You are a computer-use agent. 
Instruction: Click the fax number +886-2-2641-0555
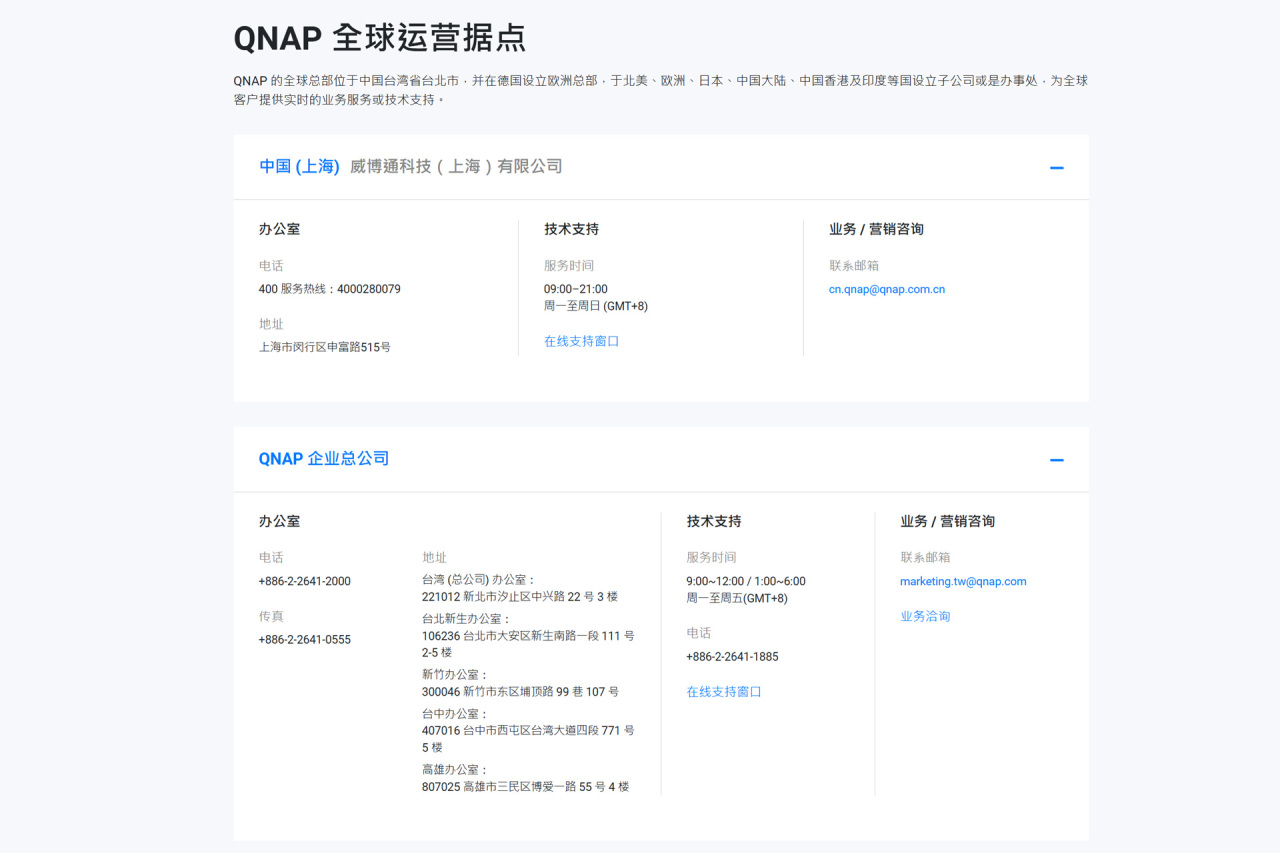(305, 639)
